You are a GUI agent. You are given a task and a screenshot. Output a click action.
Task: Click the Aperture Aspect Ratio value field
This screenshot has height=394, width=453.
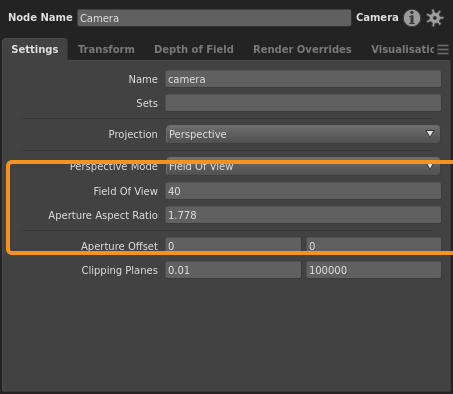point(303,215)
